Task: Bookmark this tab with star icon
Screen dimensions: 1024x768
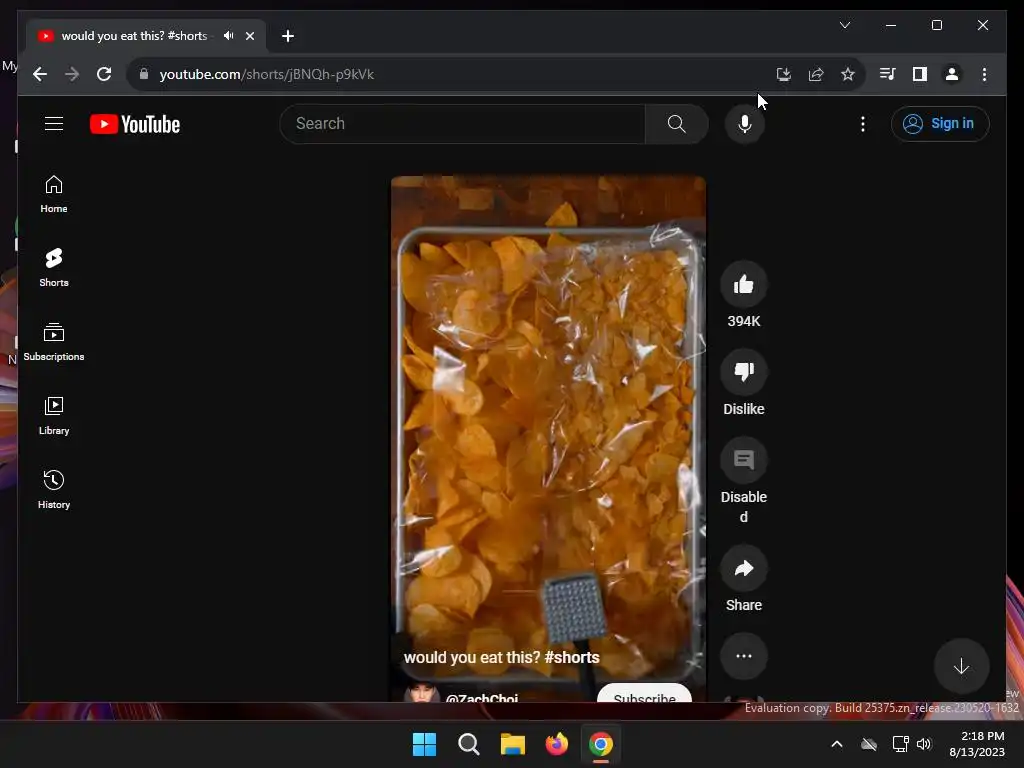Action: pos(848,74)
